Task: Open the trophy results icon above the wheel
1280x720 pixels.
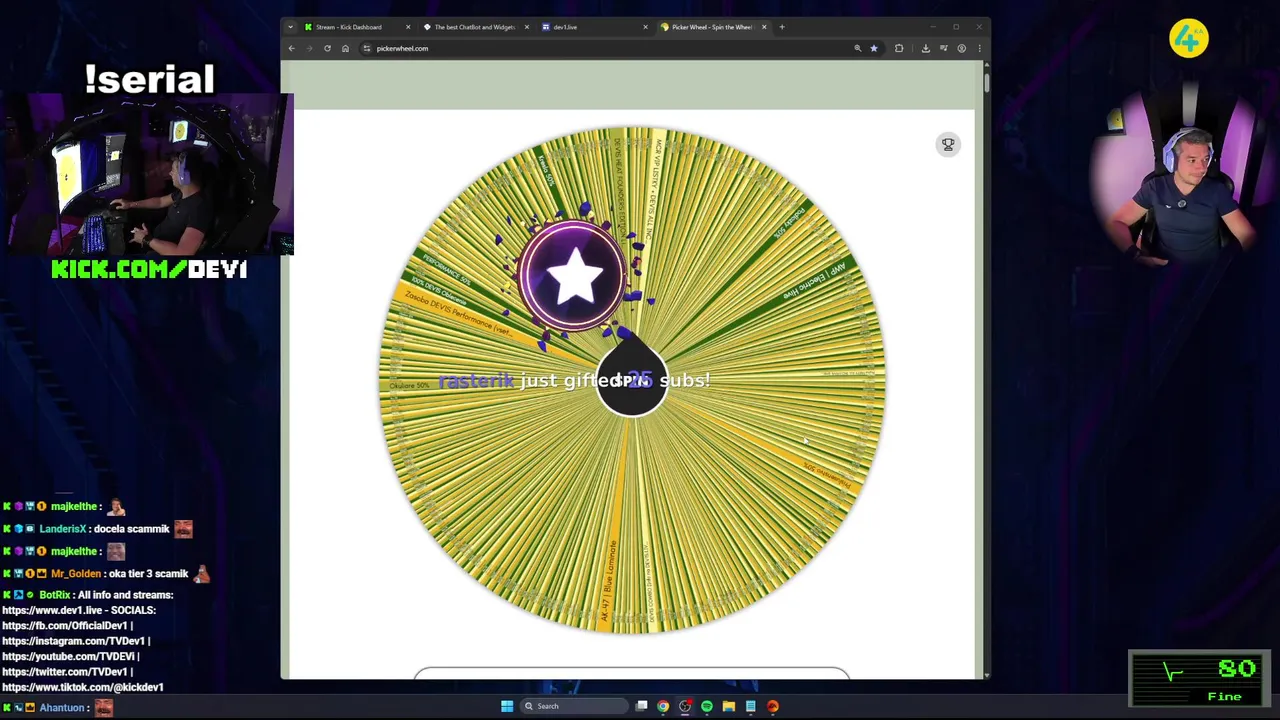Action: coord(948,144)
